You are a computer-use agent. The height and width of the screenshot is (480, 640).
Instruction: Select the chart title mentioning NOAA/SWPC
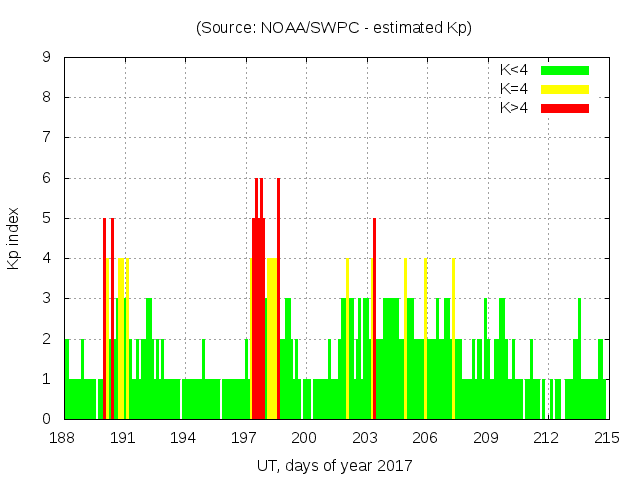pyautogui.click(x=334, y=28)
